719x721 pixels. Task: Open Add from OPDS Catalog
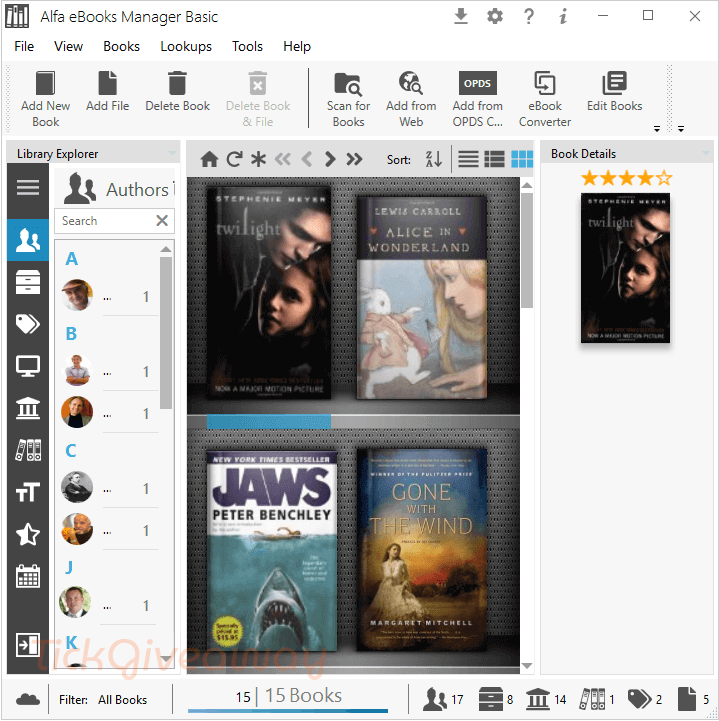point(478,99)
